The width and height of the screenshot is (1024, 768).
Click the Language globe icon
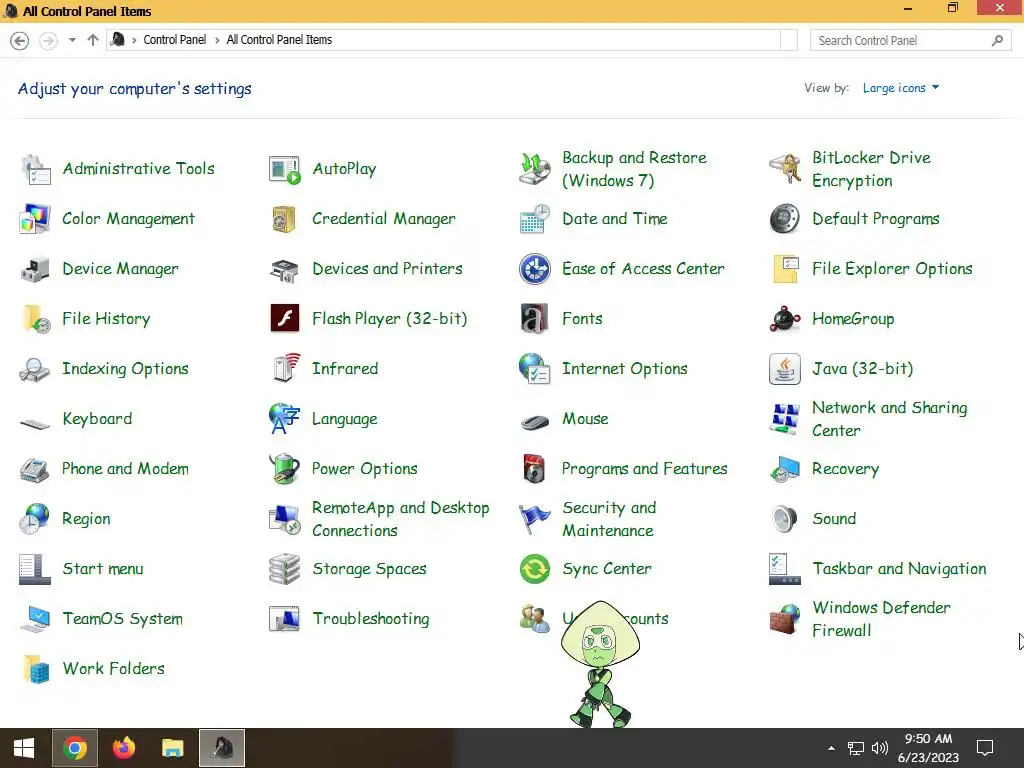[285, 419]
